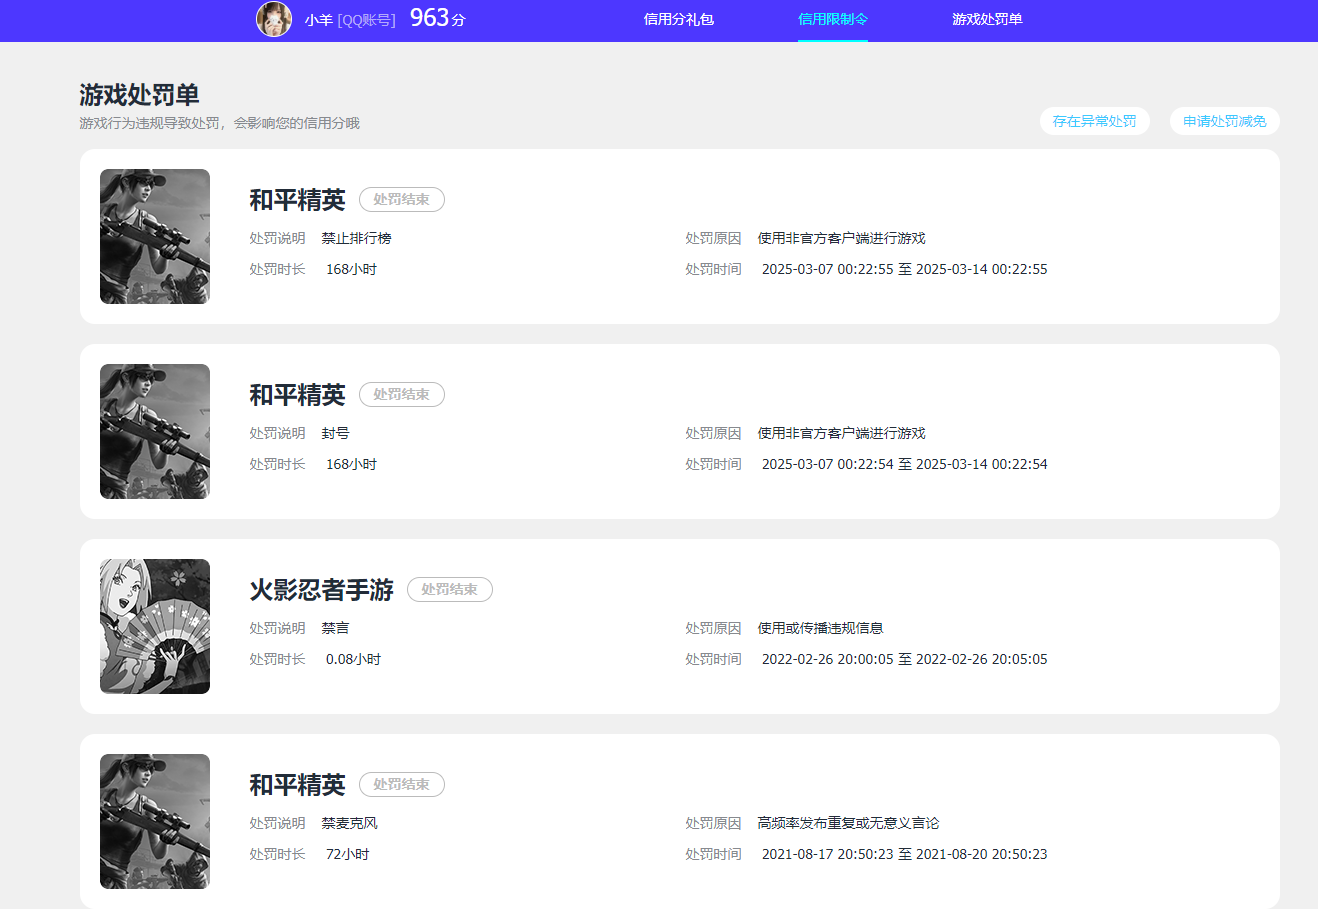Image resolution: width=1318 pixels, height=909 pixels.
Task: Click the 处罚结束 badge on the first 和平精英 card
Action: coord(401,199)
